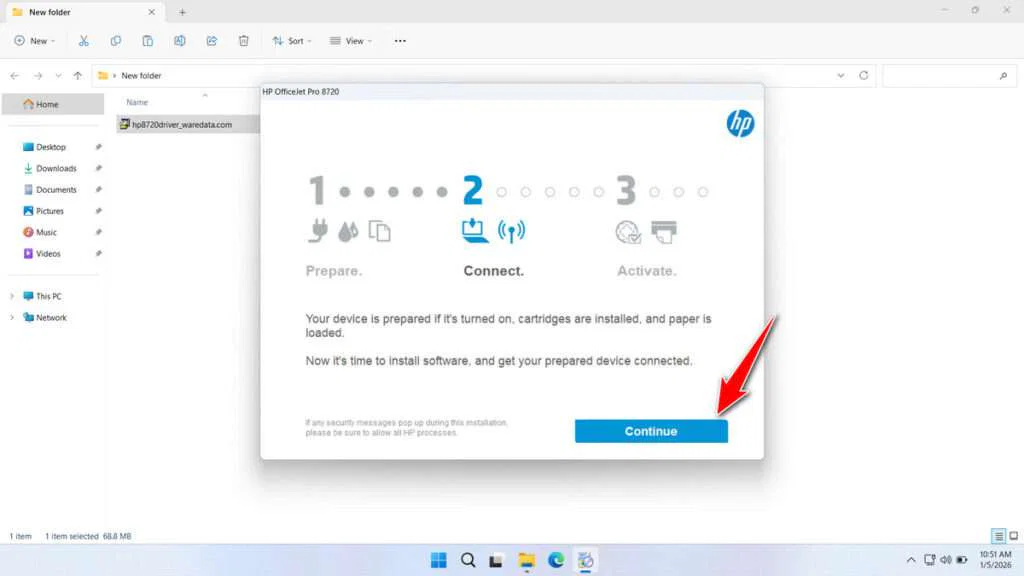Navigate back with the arrow button
The image size is (1024, 576).
[14, 75]
